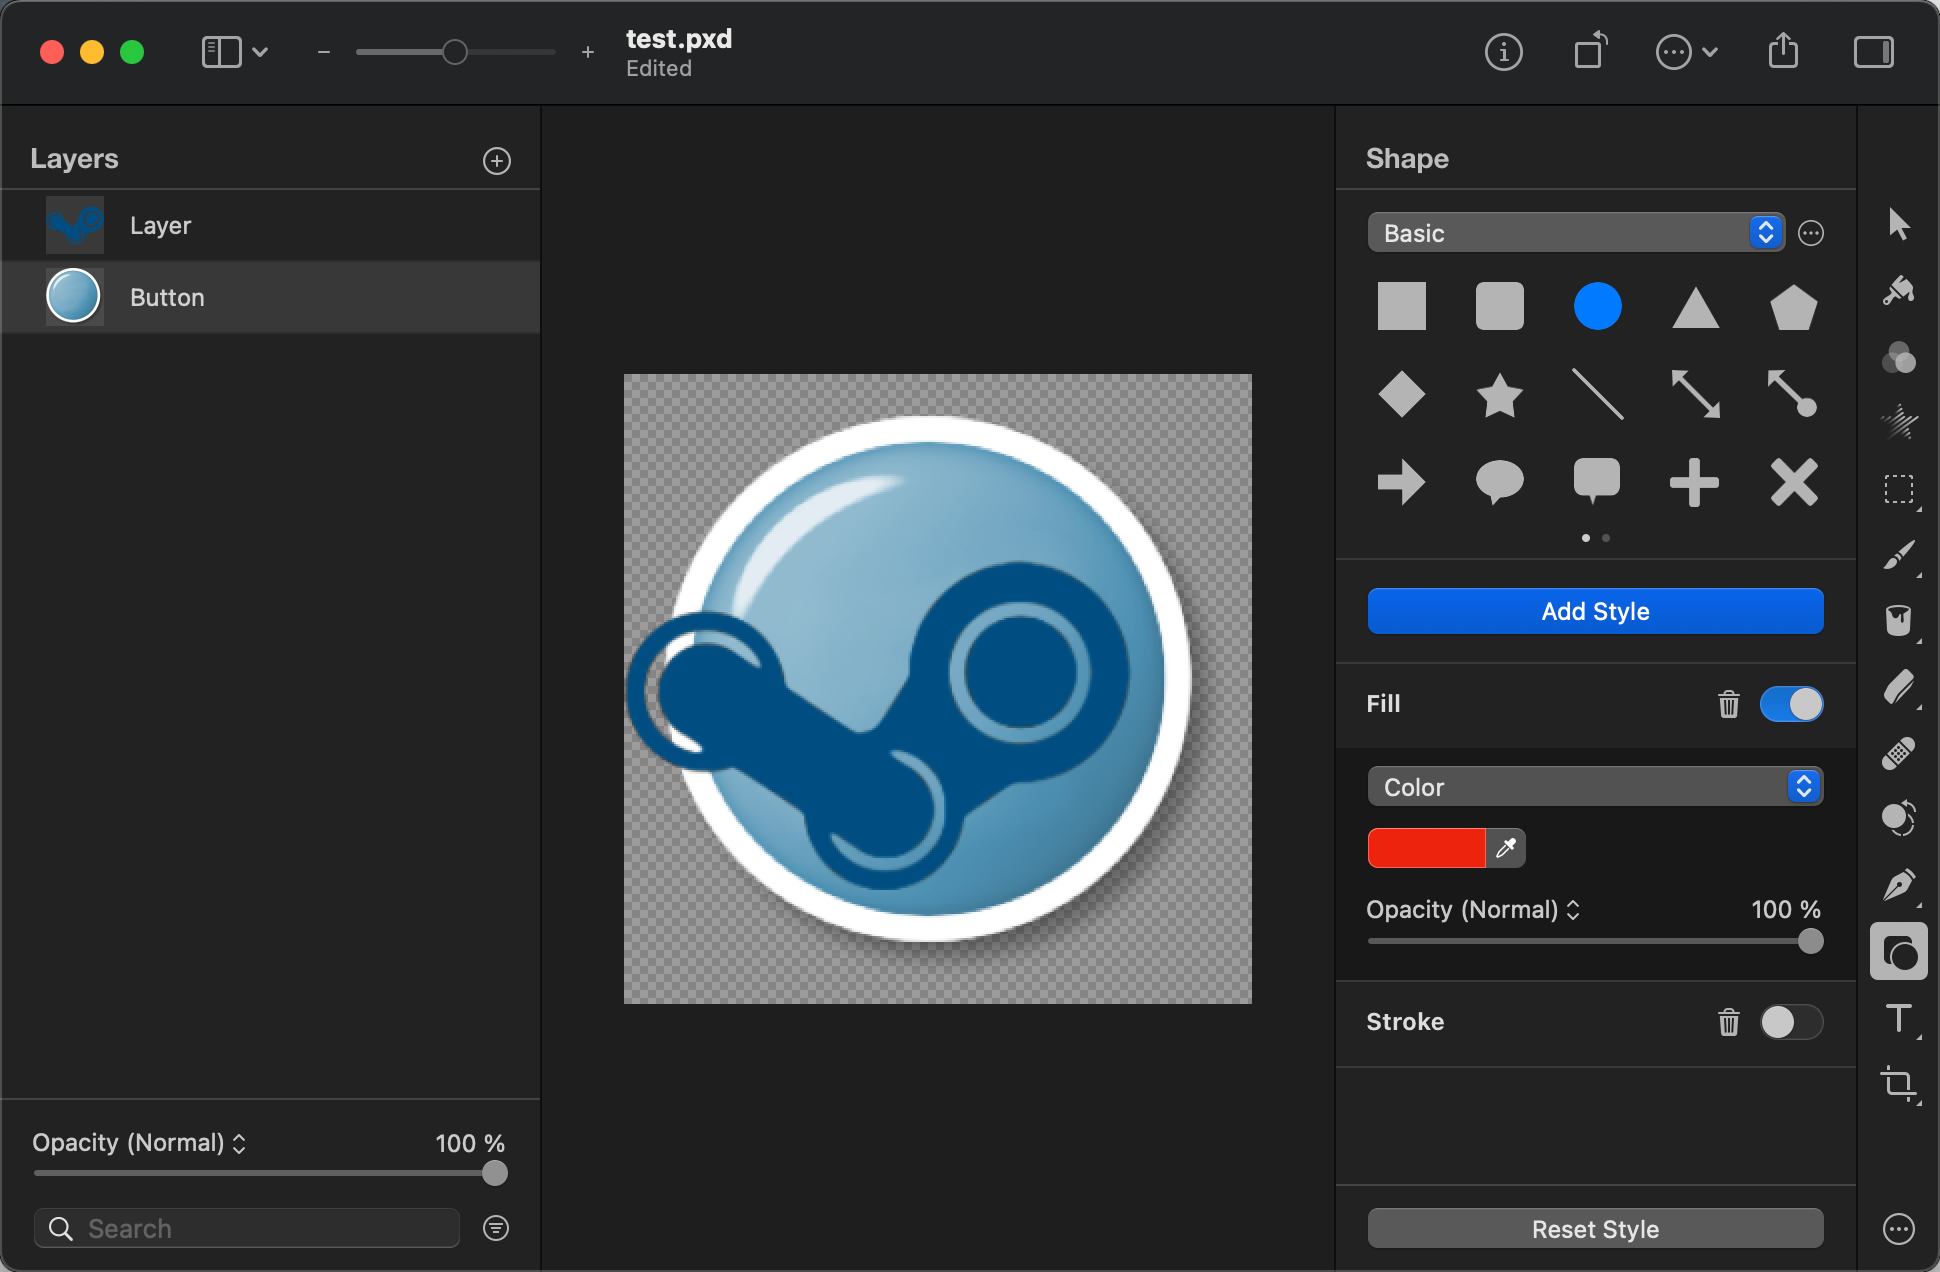Choose the blue circle shape

(x=1597, y=306)
